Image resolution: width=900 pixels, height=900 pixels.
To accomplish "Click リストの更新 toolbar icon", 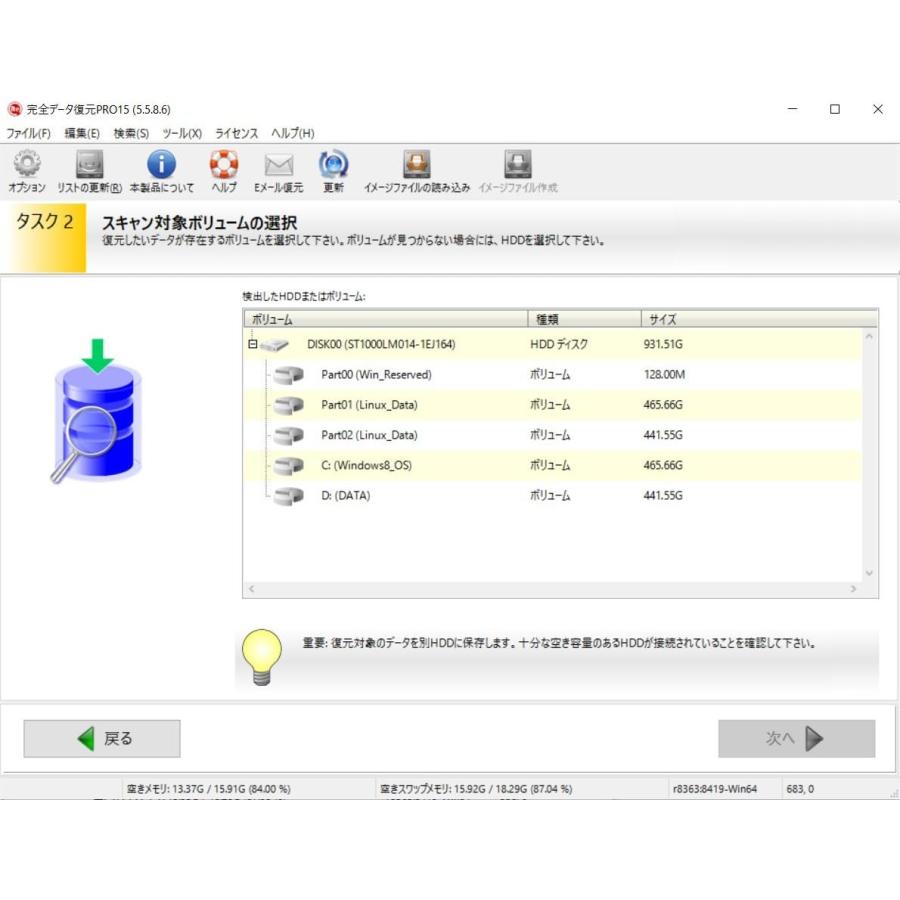I will [90, 164].
